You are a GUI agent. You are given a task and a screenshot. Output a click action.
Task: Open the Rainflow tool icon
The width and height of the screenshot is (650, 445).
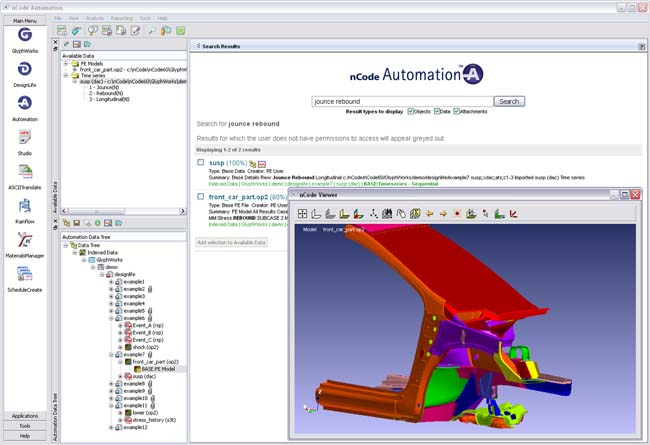pyautogui.click(x=25, y=206)
